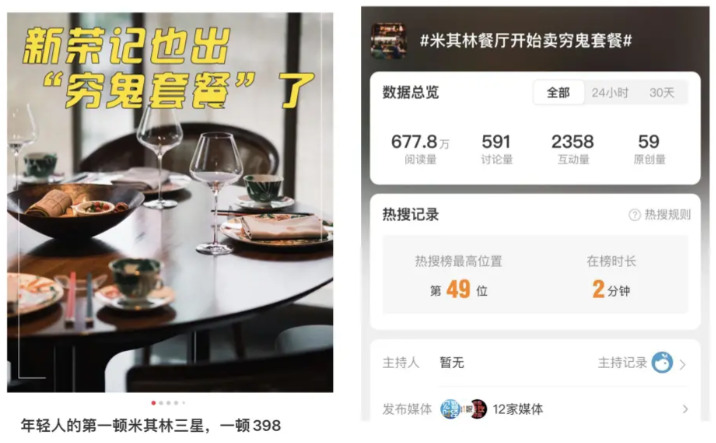Open the first media outlet avatar
The height and width of the screenshot is (443, 716).
coord(451,409)
